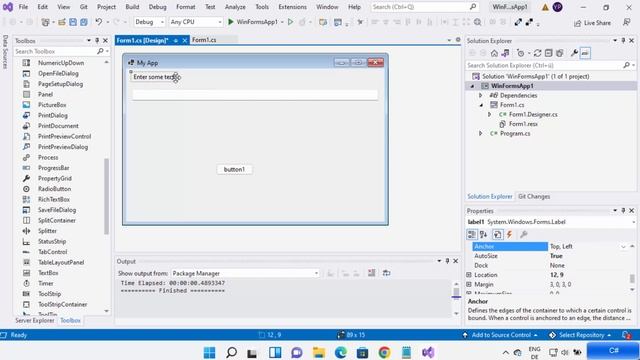
Task: Open the Analyze menu
Action: [235, 7]
